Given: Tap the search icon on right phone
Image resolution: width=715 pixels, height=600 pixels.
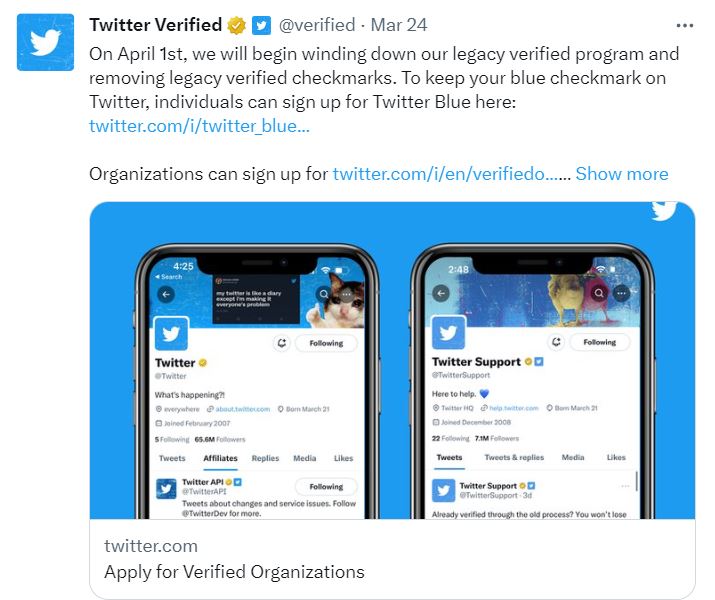Looking at the screenshot, I should click(598, 293).
